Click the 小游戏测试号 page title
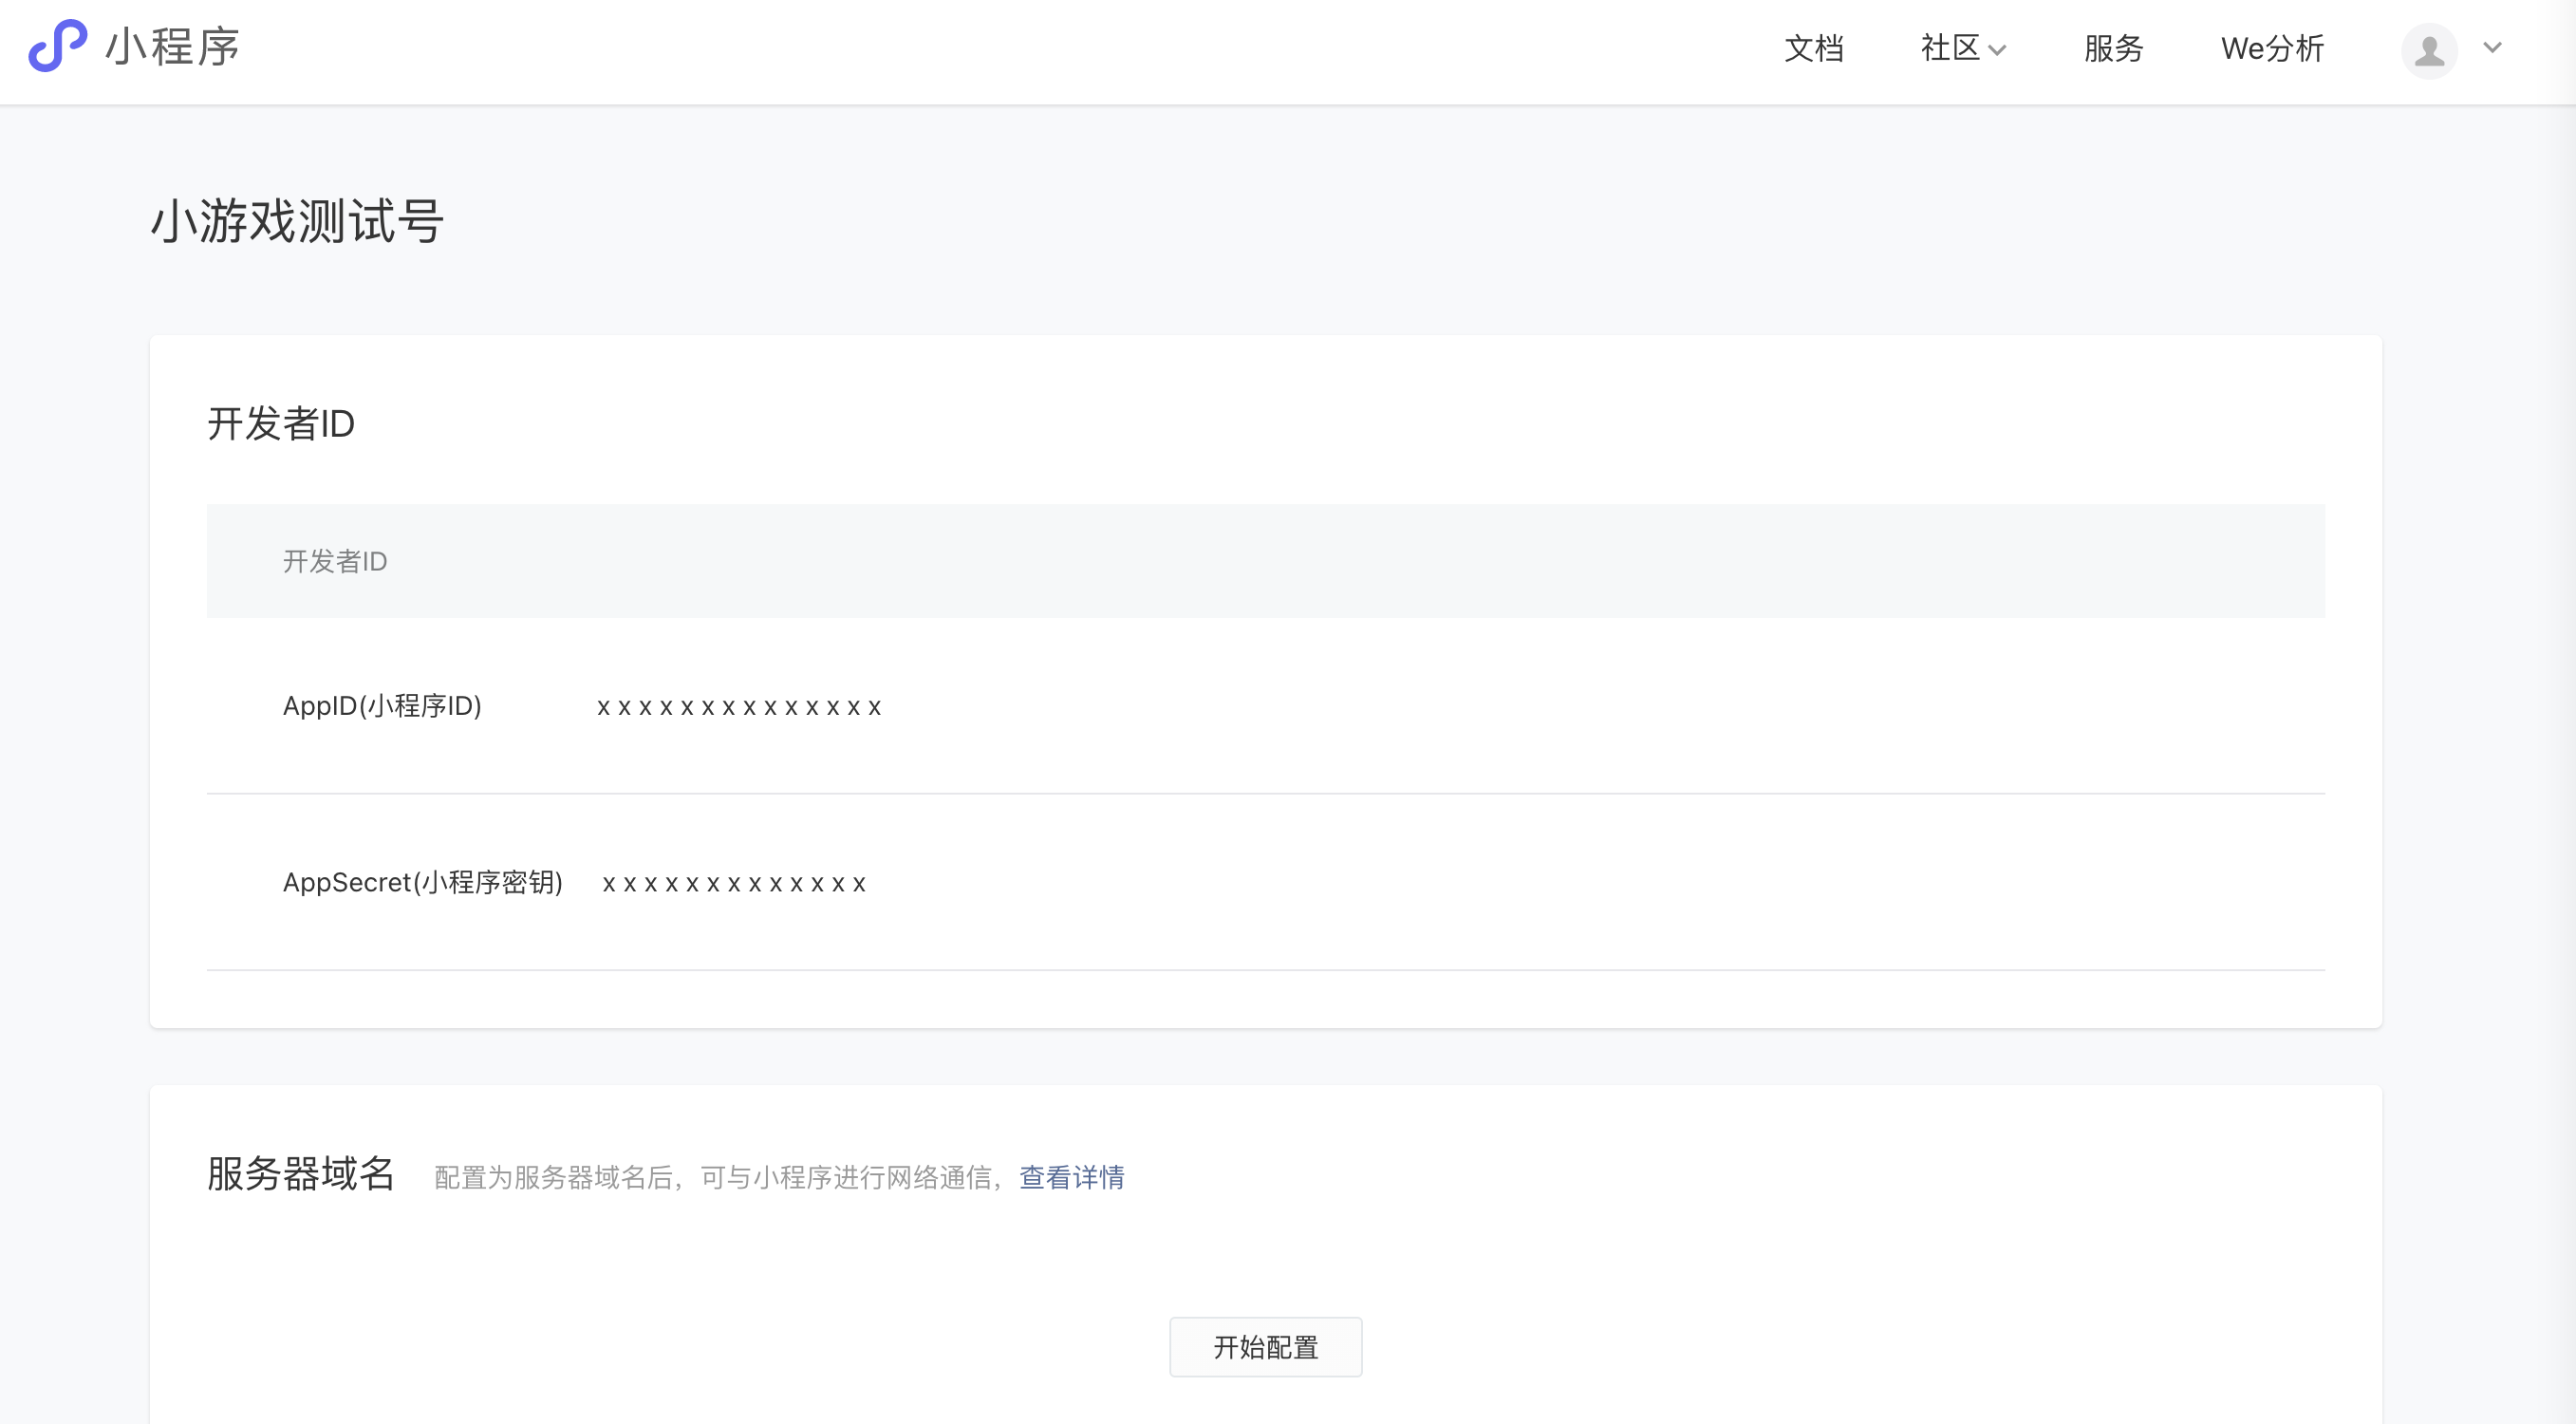The width and height of the screenshot is (2576, 1424). [297, 221]
